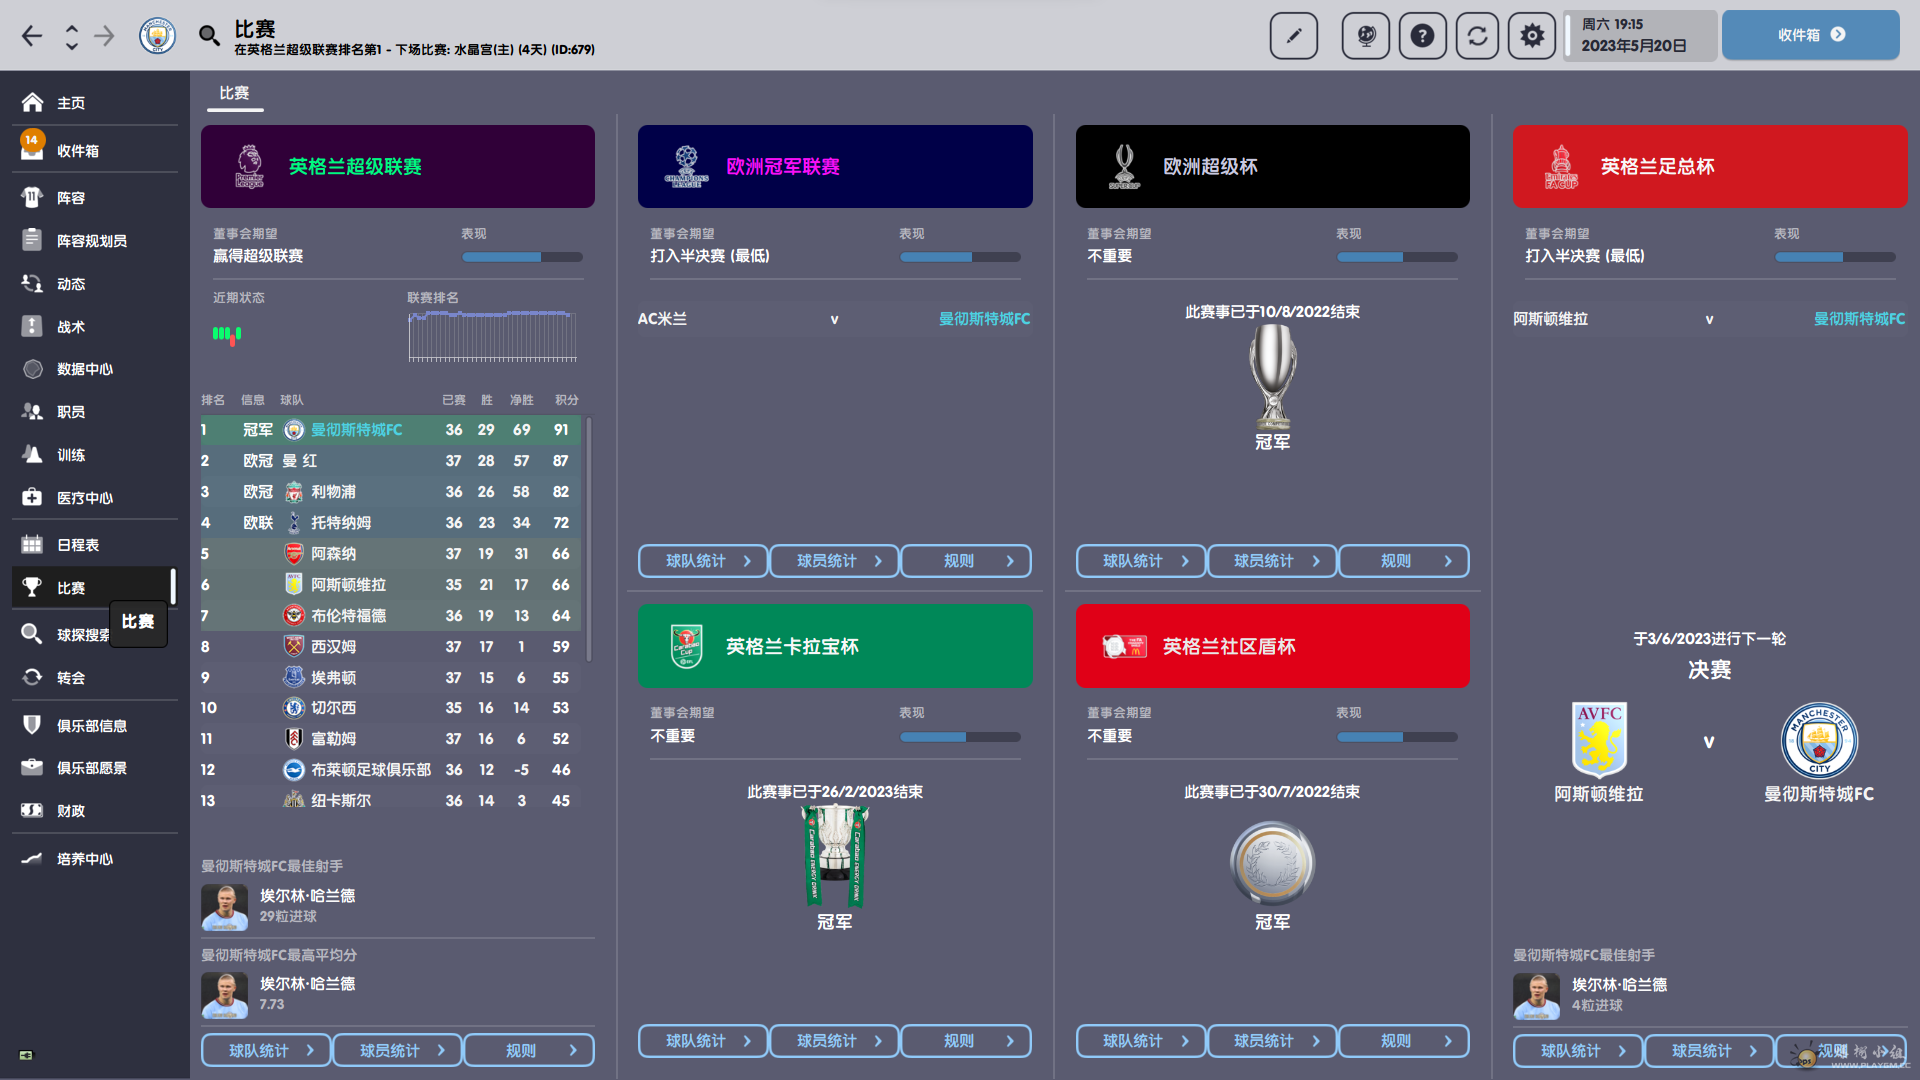
Task: Open the magnifier search icon
Action: pos(208,37)
